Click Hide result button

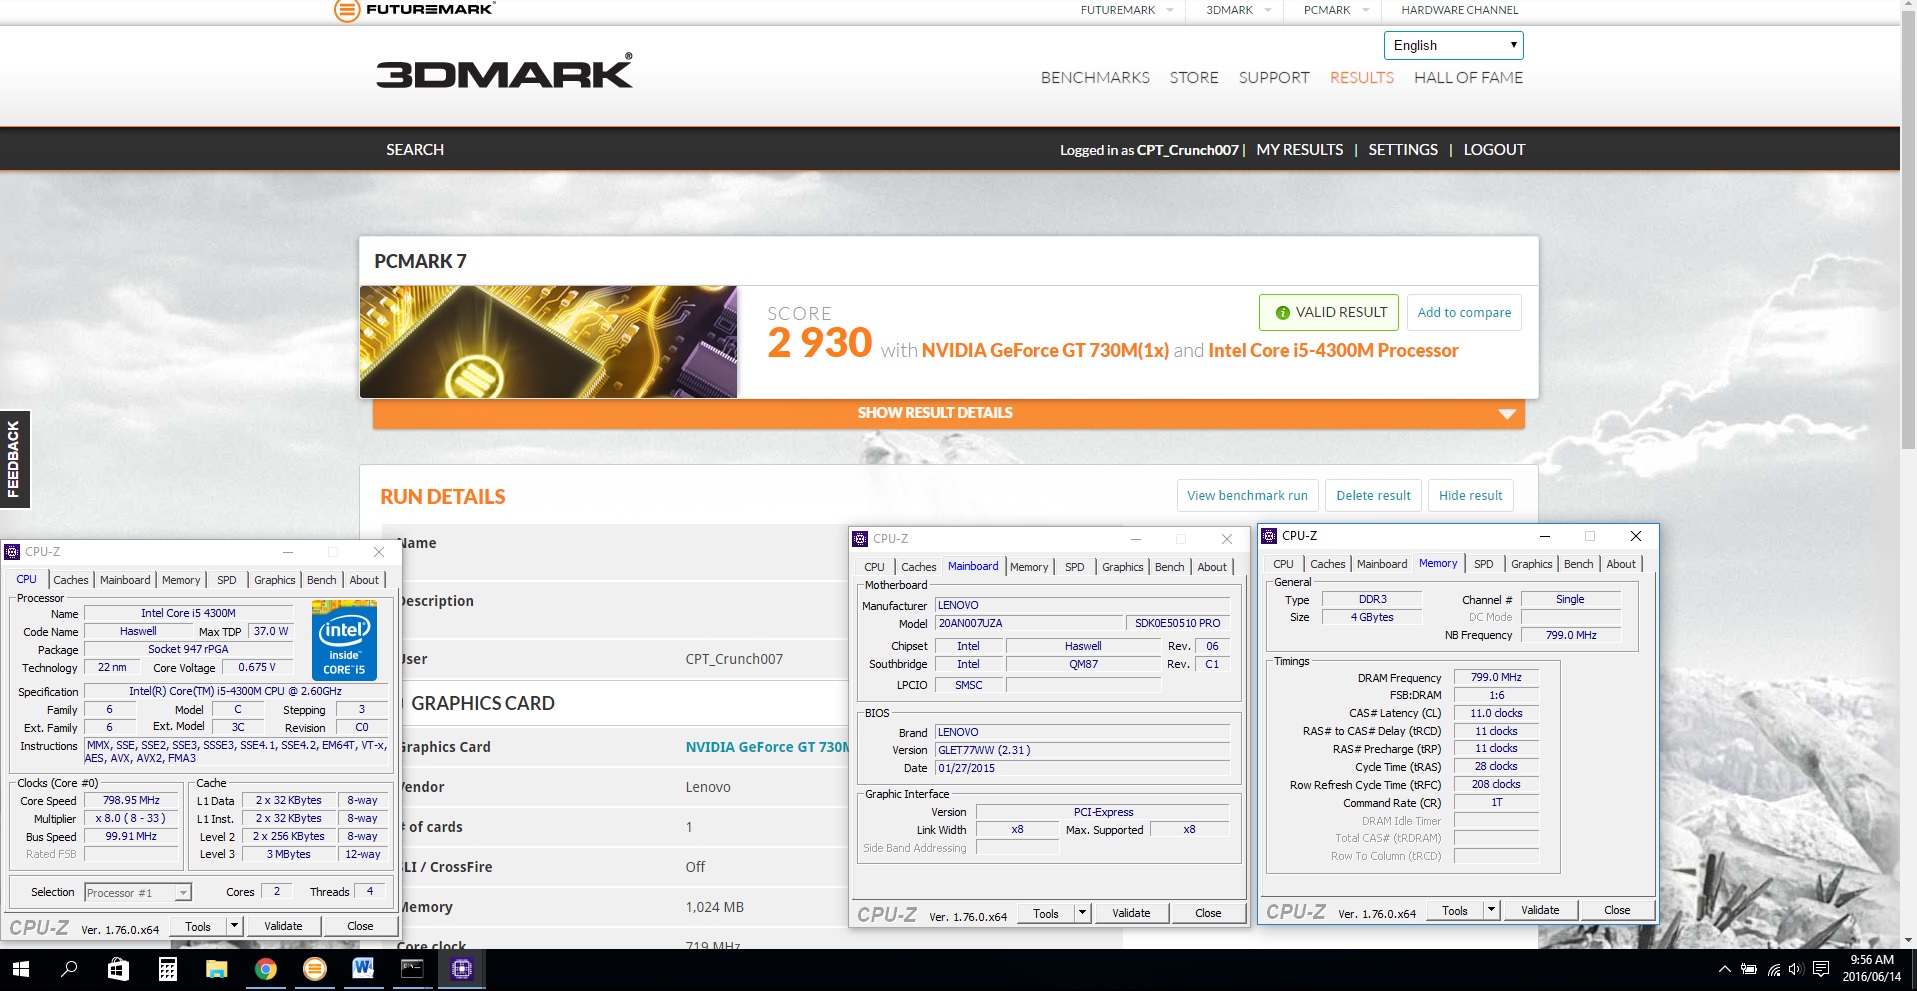coord(1470,495)
